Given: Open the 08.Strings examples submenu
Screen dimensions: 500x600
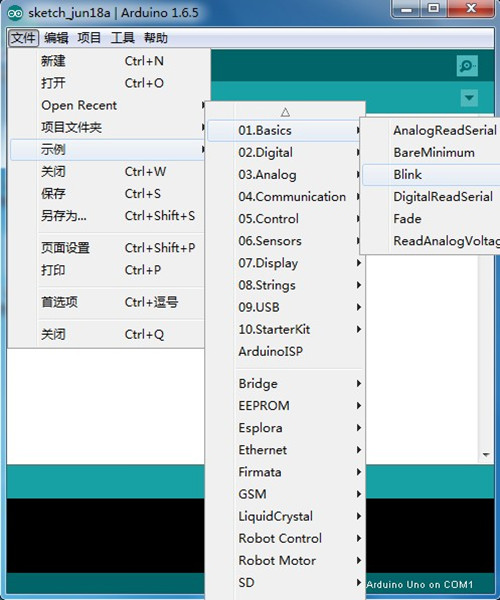Looking at the screenshot, I should (285, 285).
